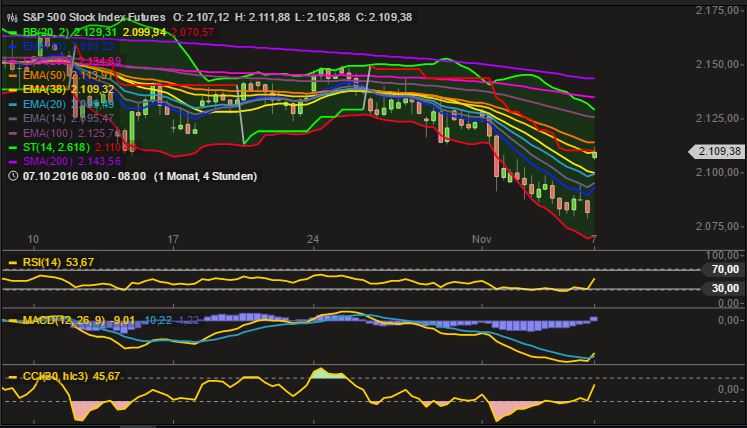Click the date range 07.10.2016 08:00 - 08:00
This screenshot has width=747, height=428.
(84, 176)
